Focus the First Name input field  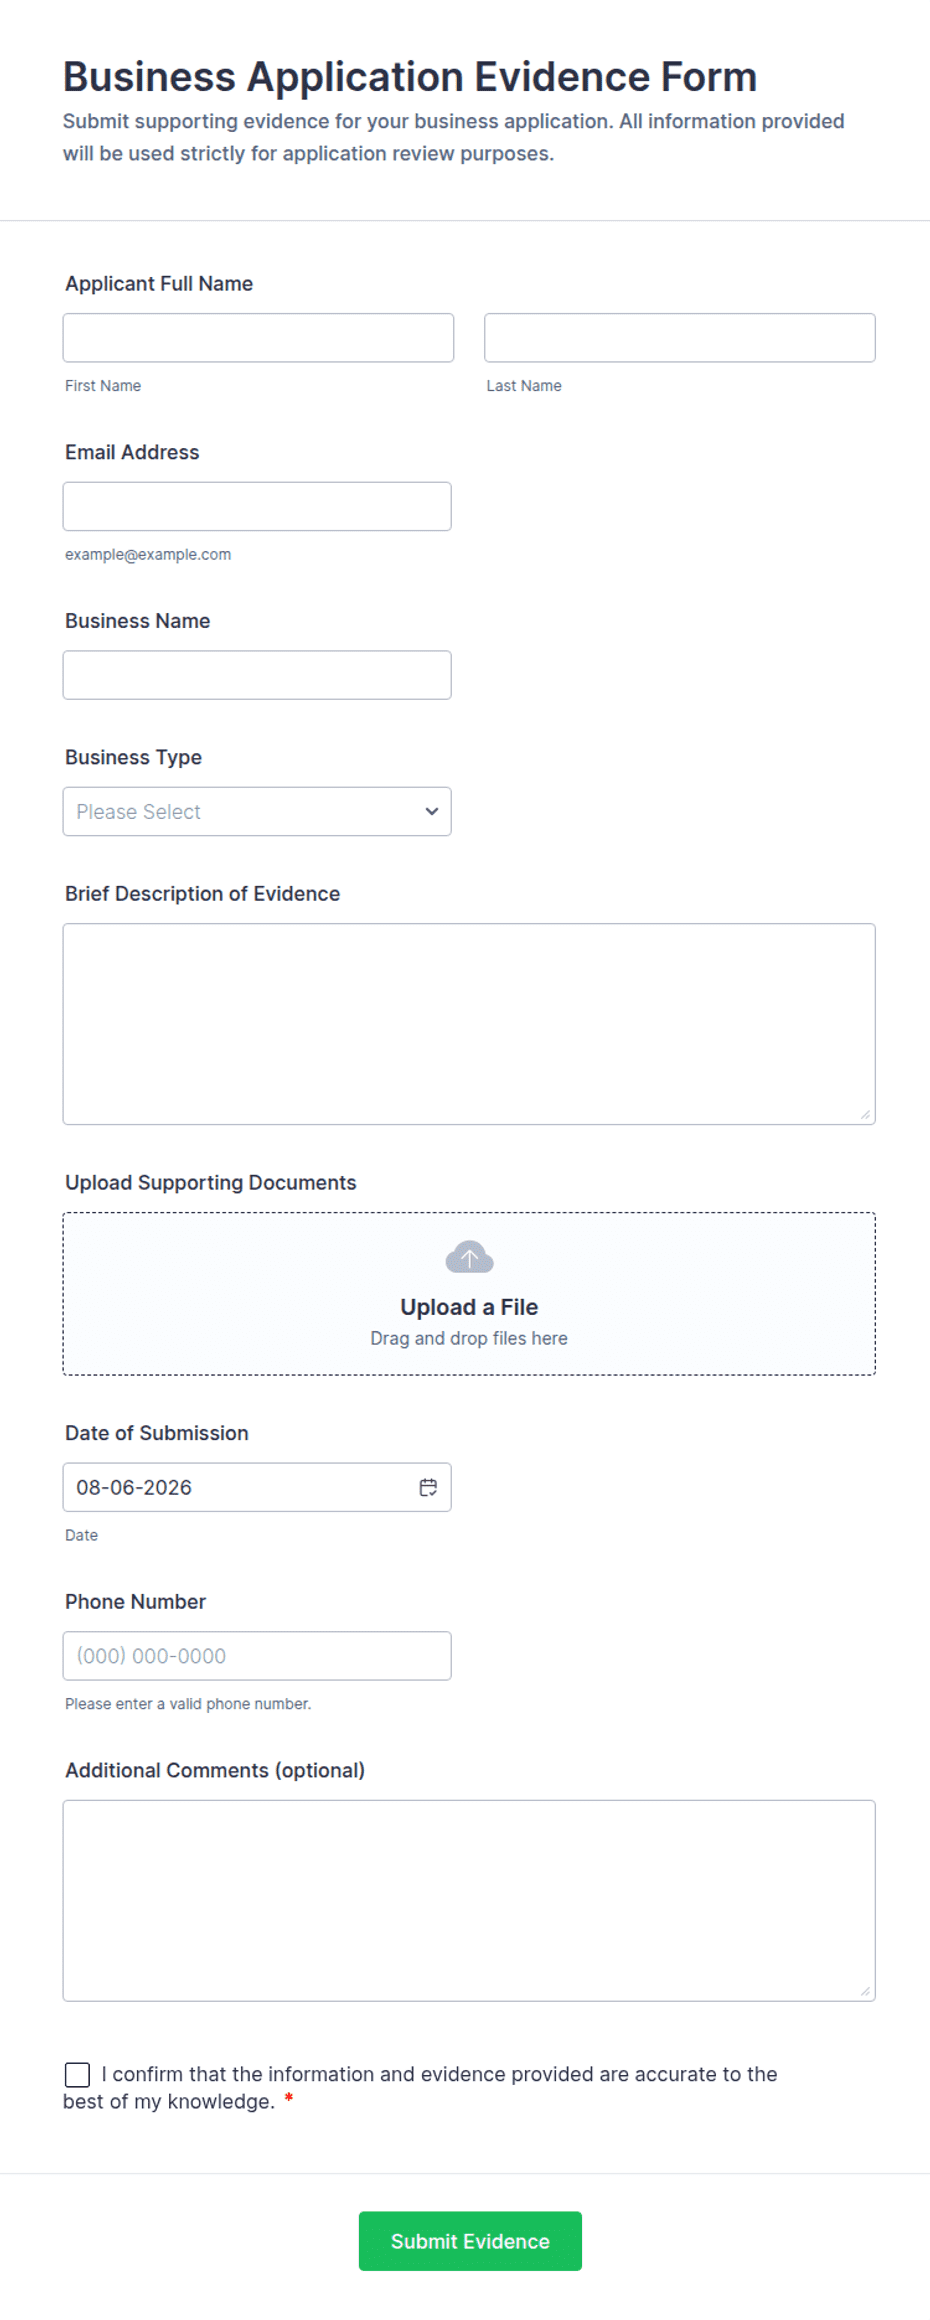tap(258, 338)
